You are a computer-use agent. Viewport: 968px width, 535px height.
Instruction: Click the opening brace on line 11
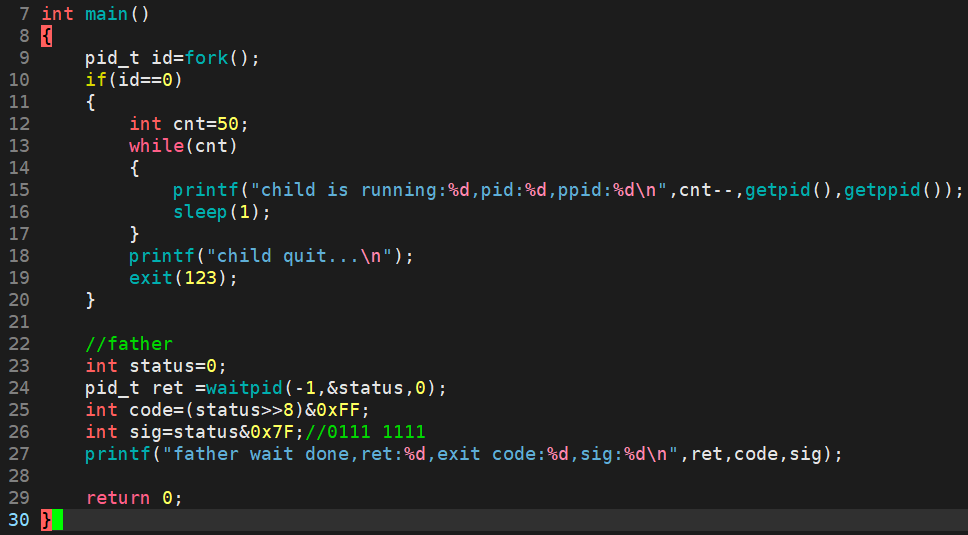click(x=91, y=102)
